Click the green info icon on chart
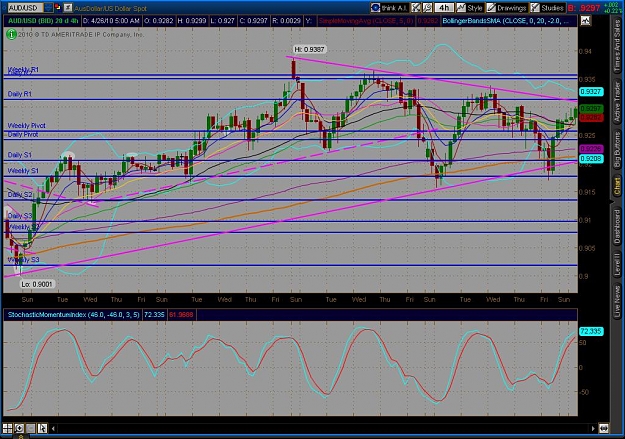 point(11,35)
